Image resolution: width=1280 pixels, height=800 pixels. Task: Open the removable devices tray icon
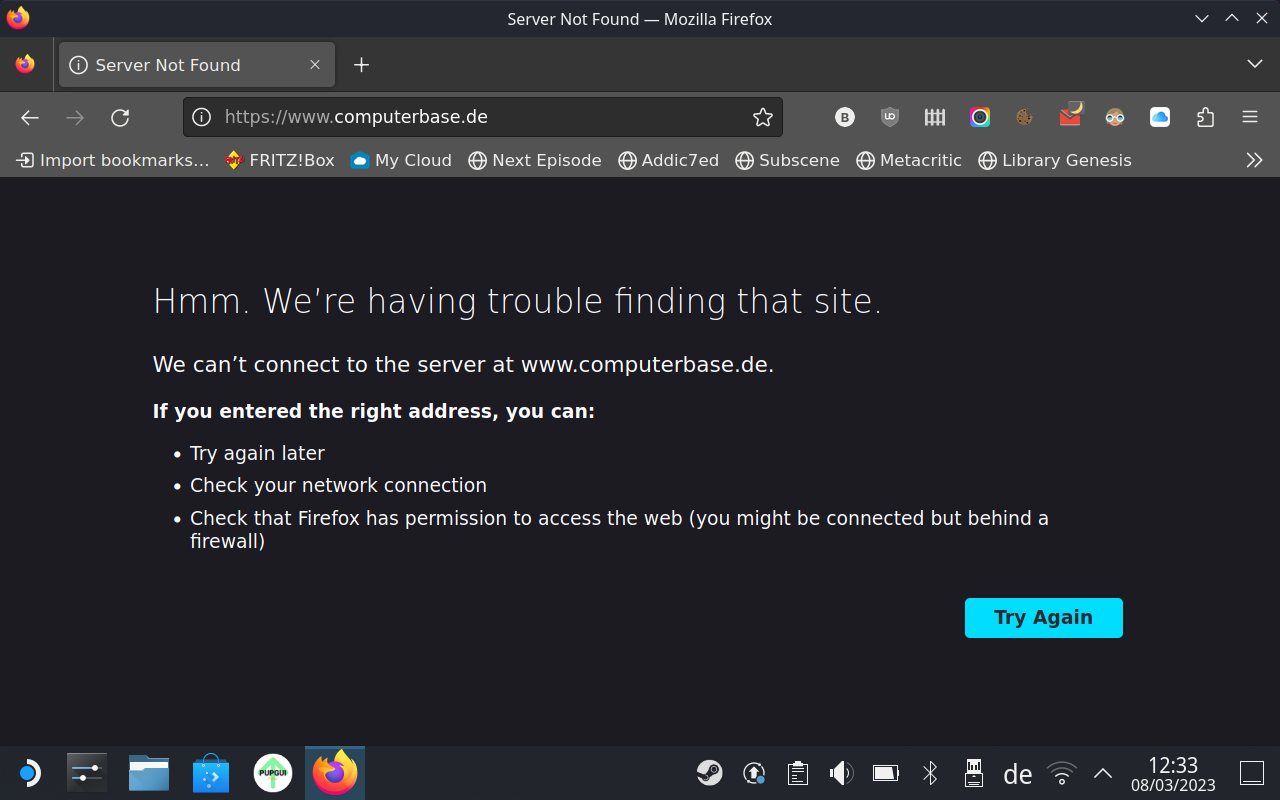tap(974, 773)
